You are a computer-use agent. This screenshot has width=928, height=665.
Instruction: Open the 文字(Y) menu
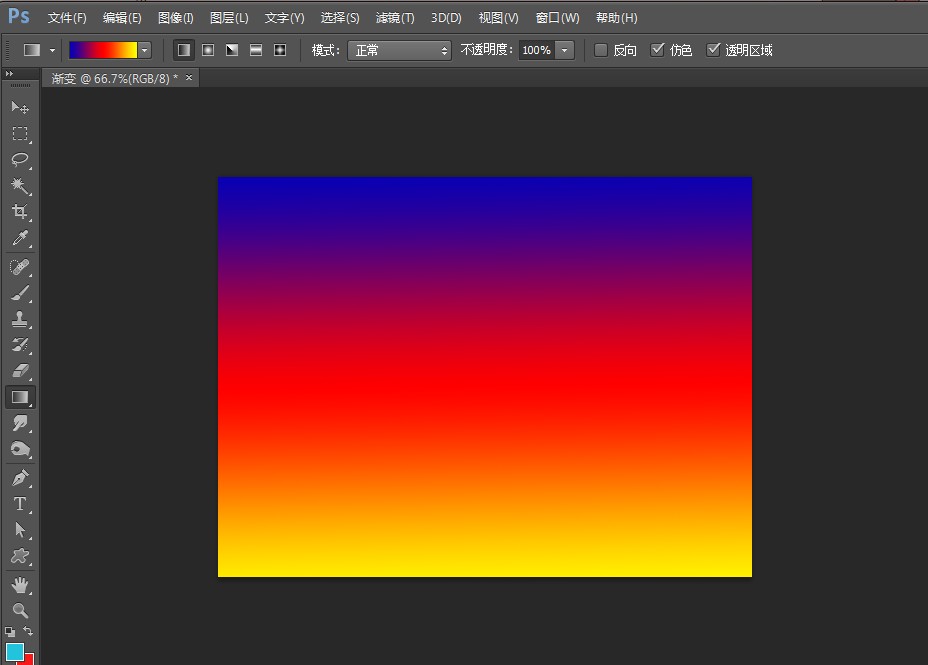tap(284, 18)
